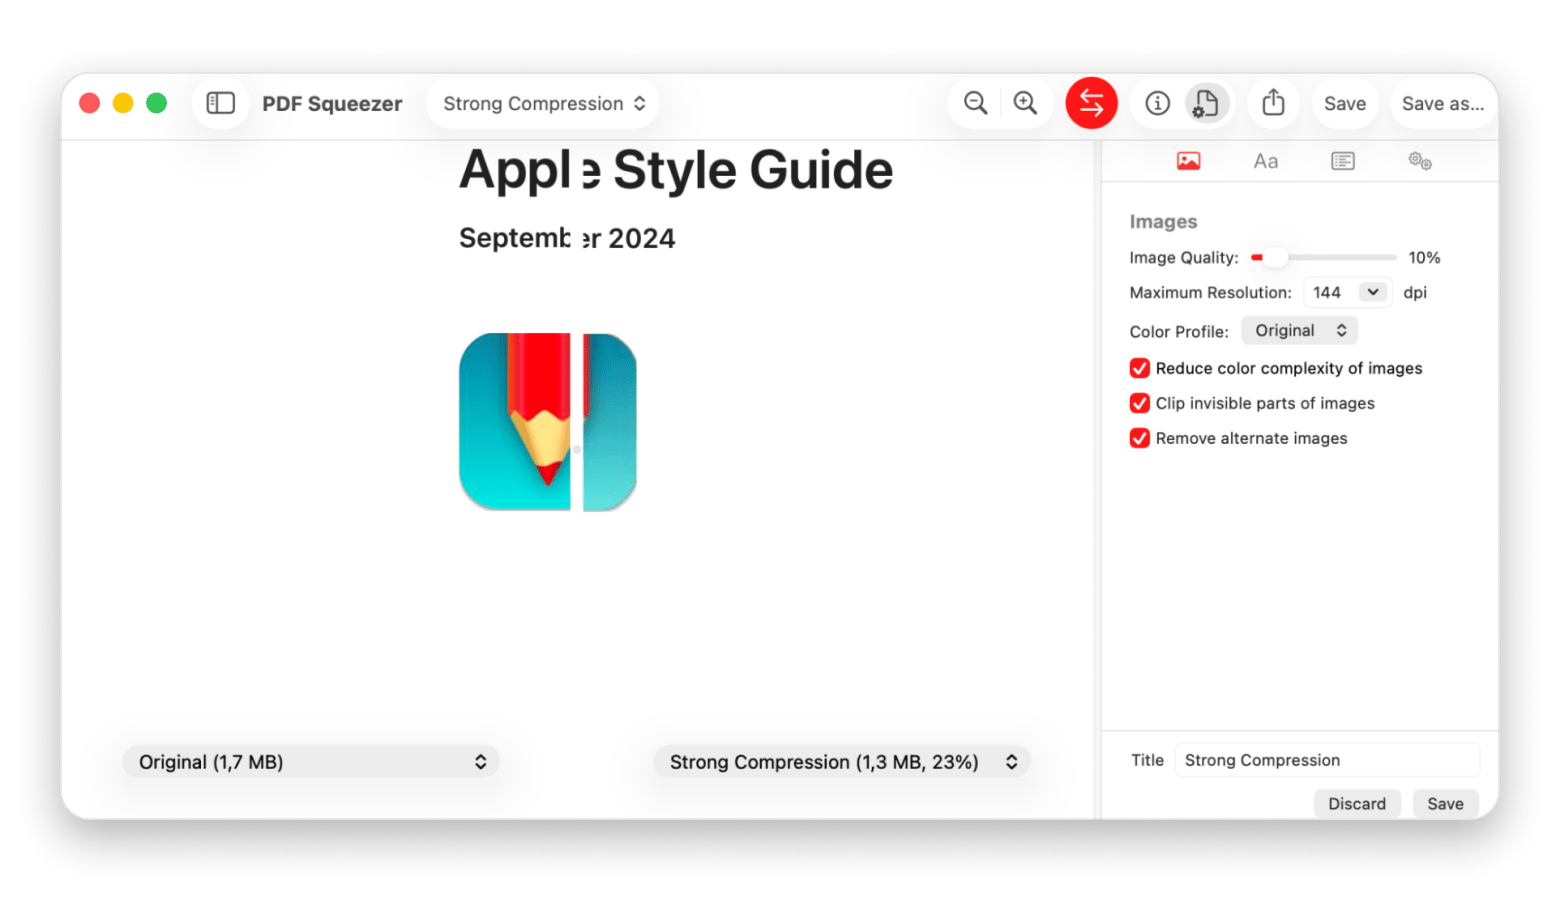
Task: Open the Maximum Resolution 144 combo box
Action: tap(1346, 292)
